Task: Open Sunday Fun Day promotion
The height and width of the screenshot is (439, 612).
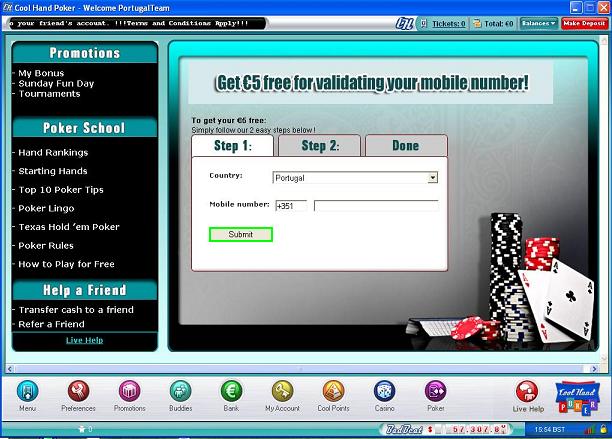Action: pos(56,83)
